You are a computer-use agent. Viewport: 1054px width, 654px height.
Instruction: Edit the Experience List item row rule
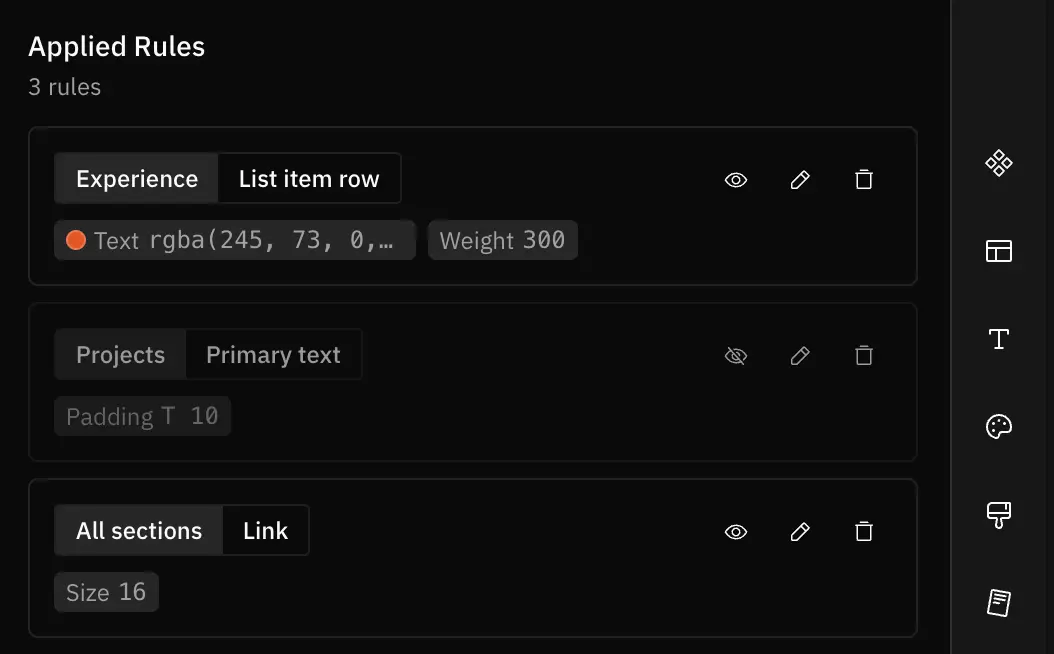pyautogui.click(x=800, y=179)
